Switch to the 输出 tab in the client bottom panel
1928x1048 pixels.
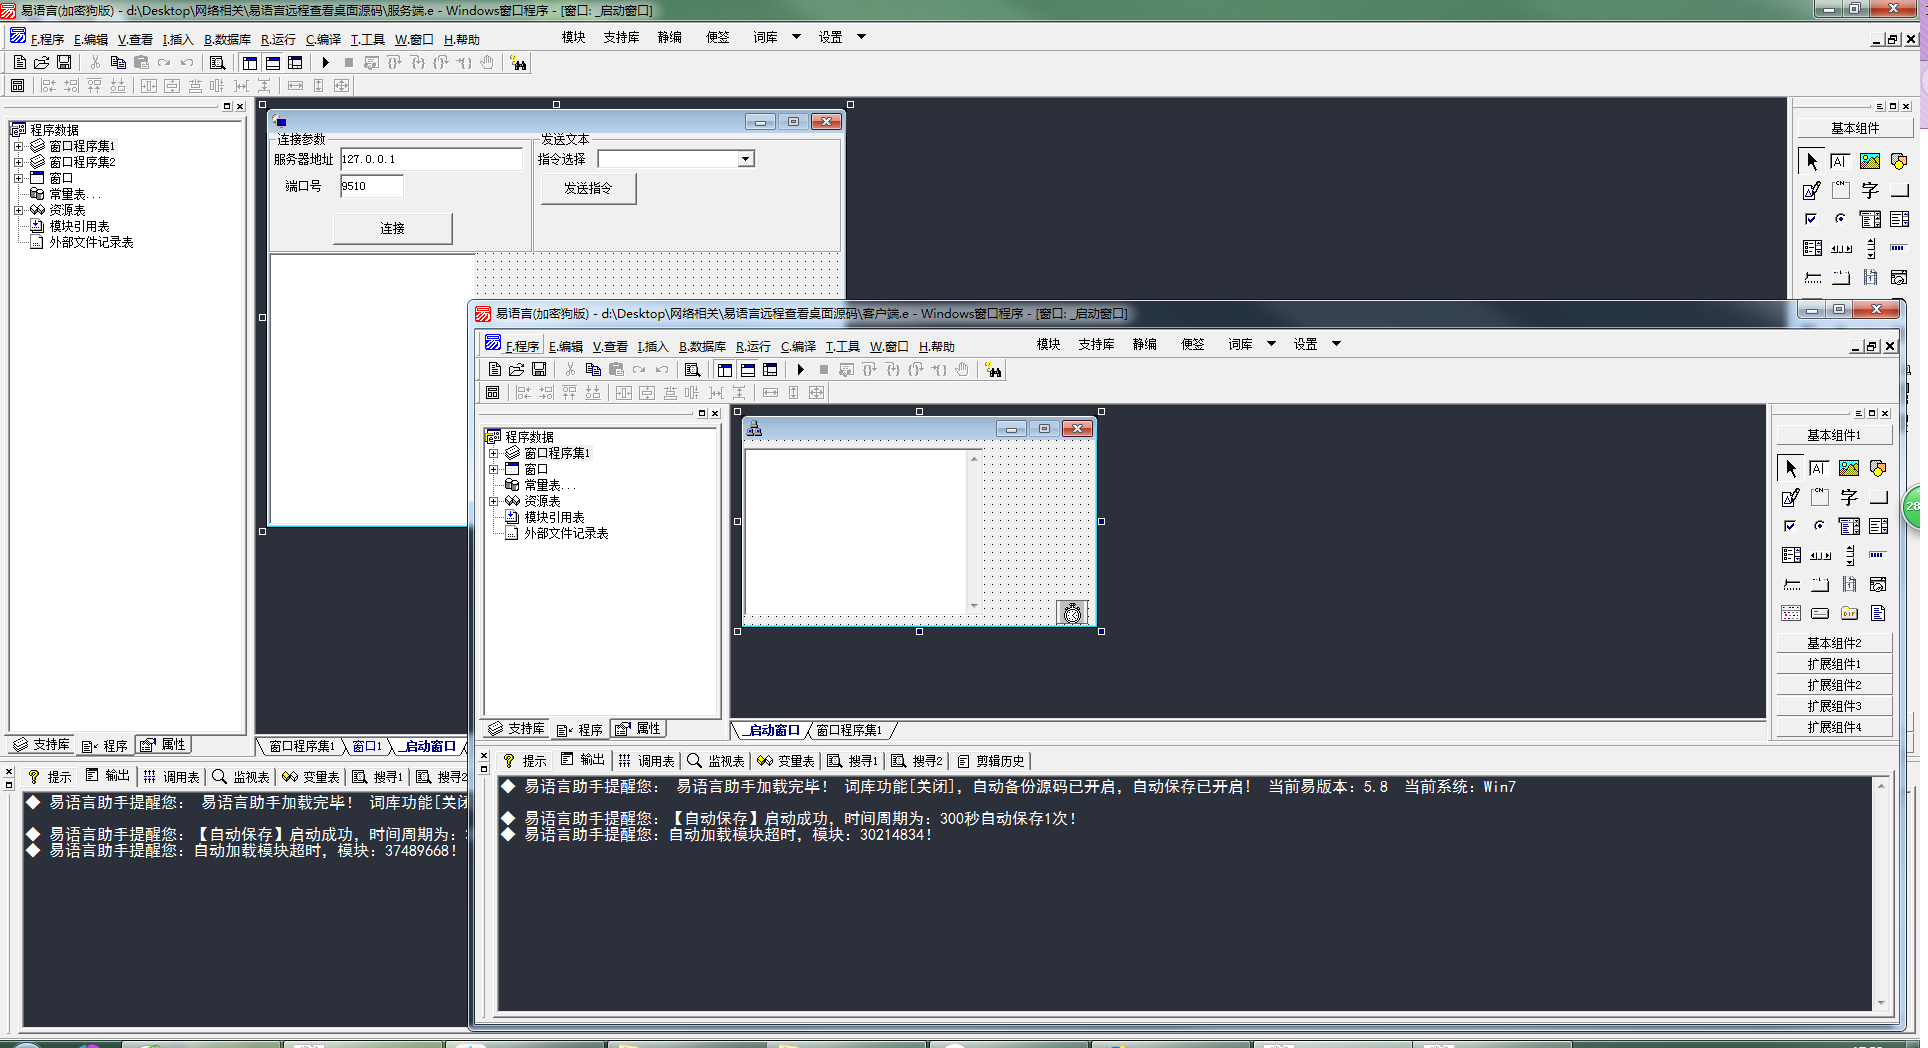[582, 760]
